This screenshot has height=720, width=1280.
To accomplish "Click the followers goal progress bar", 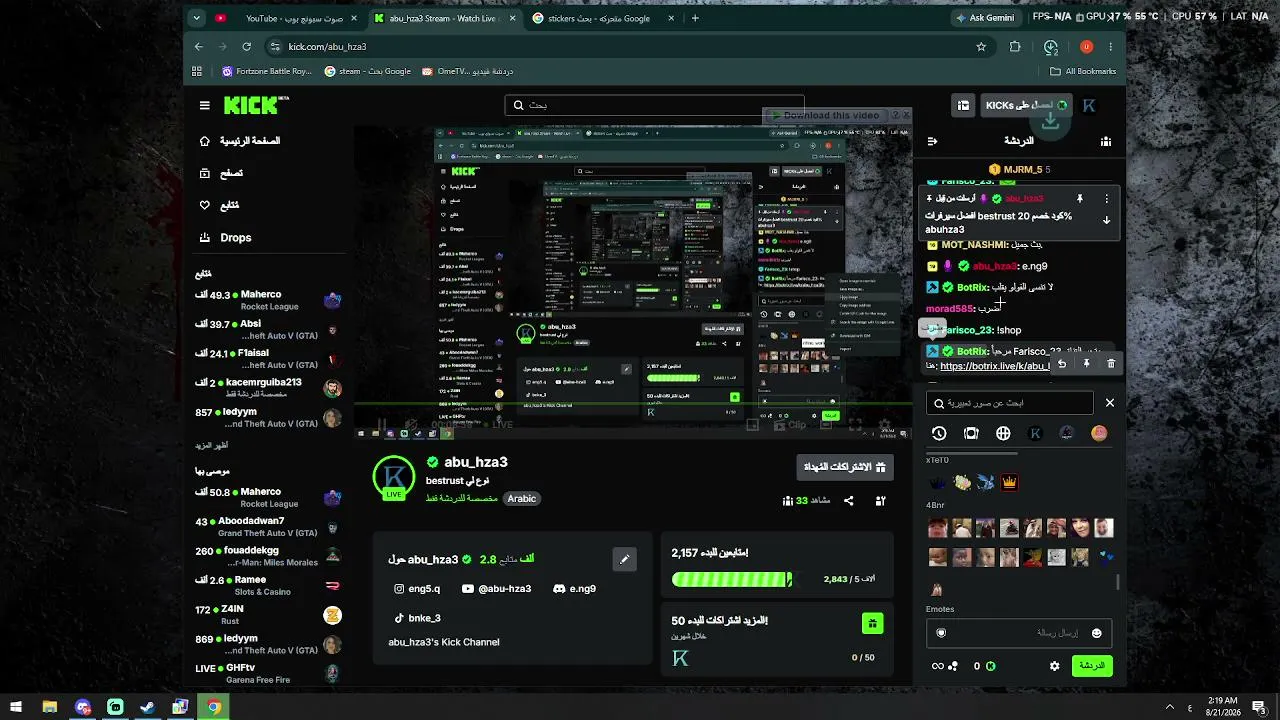I will tap(732, 580).
